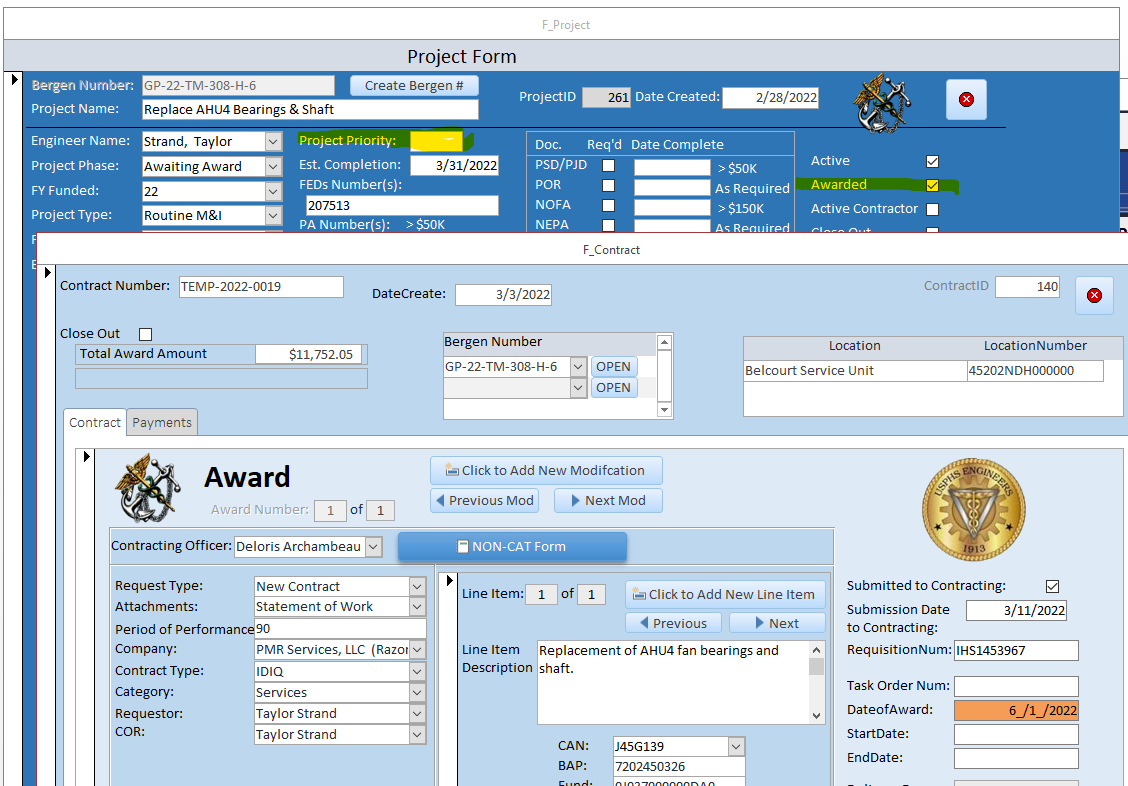Click the USPHS Engineers 1913 gold seal

click(x=973, y=510)
